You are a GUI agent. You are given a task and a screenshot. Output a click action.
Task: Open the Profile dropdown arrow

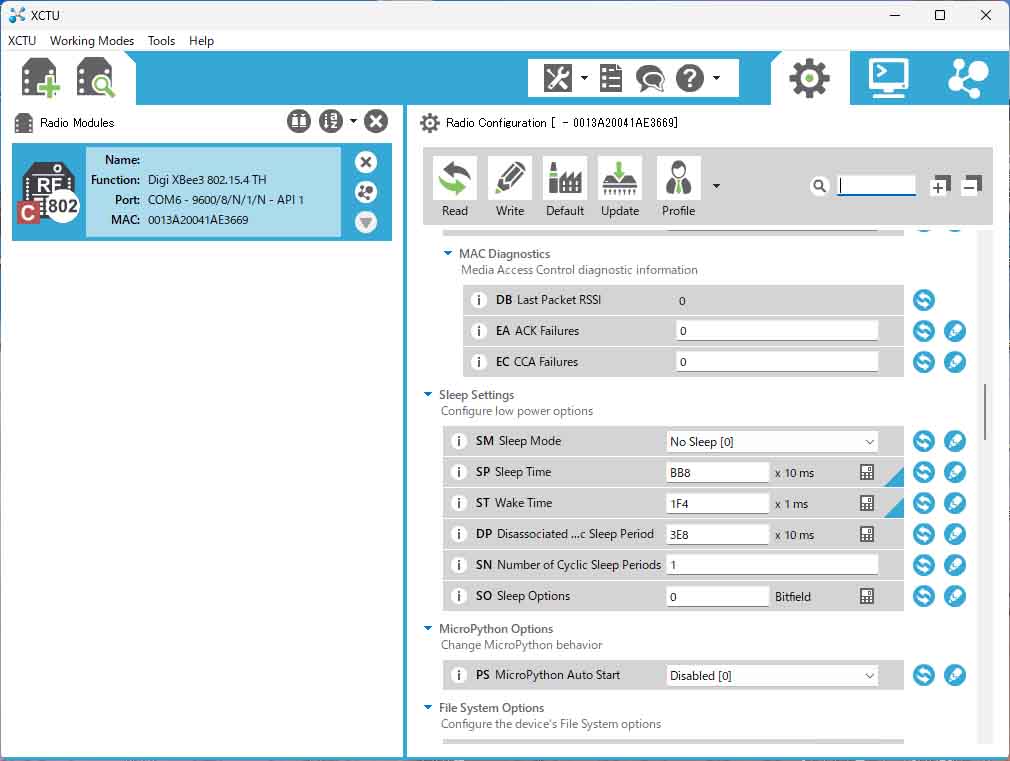(716, 186)
